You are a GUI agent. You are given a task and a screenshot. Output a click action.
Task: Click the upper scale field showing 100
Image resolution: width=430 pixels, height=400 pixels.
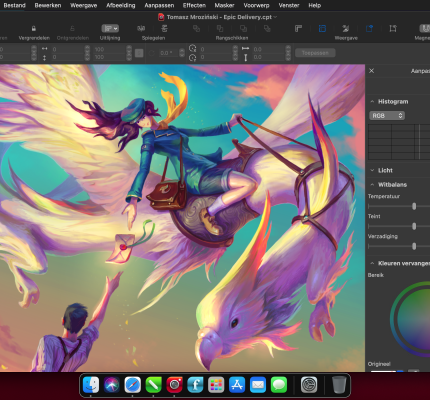110,49
